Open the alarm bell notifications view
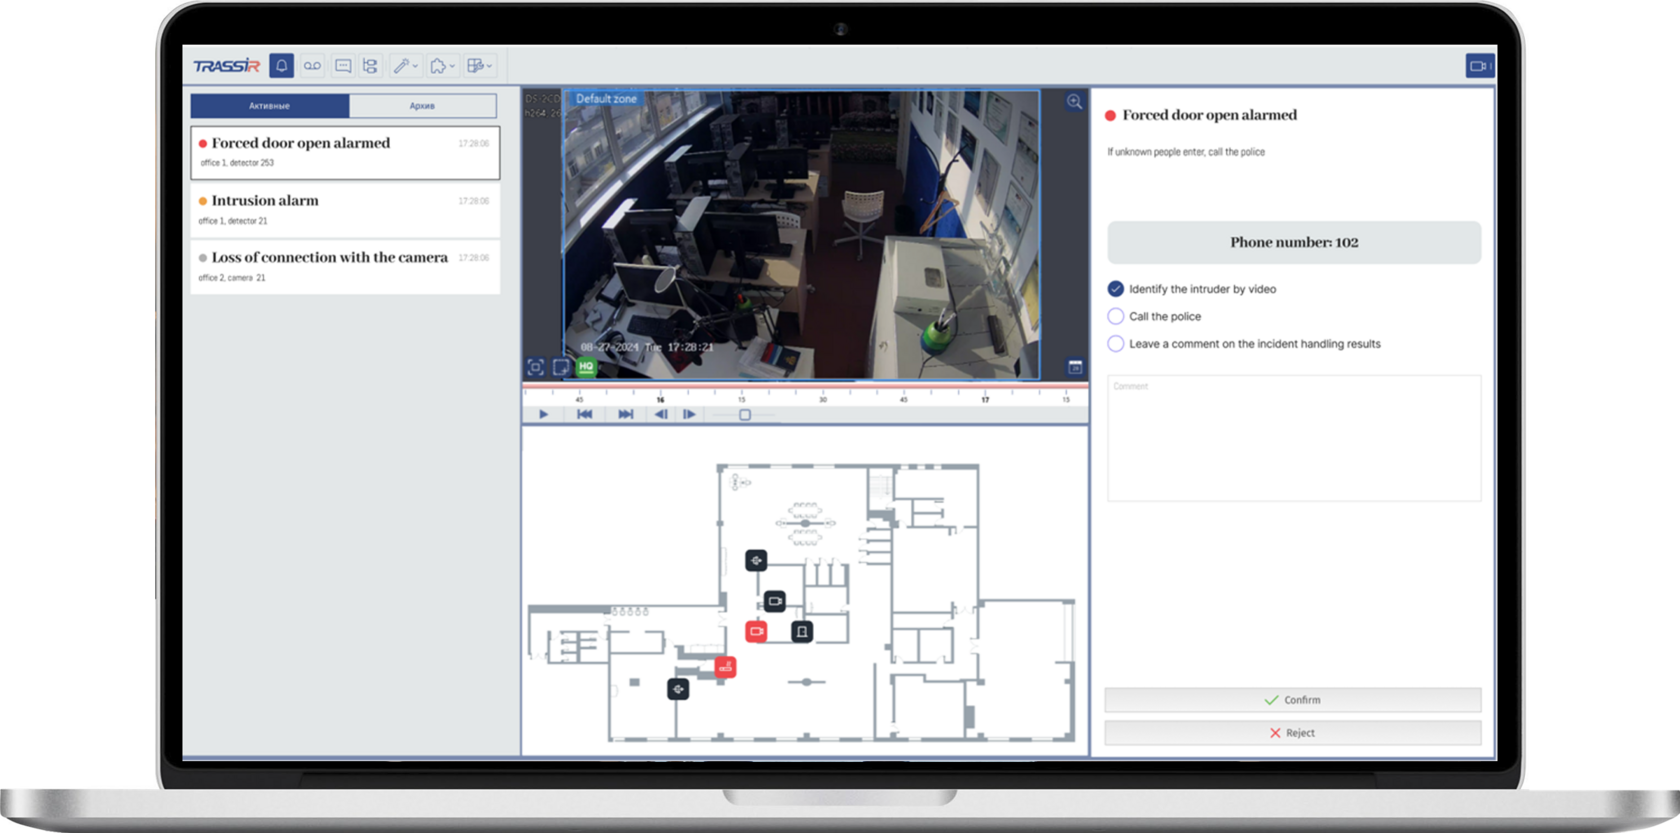 (x=282, y=66)
